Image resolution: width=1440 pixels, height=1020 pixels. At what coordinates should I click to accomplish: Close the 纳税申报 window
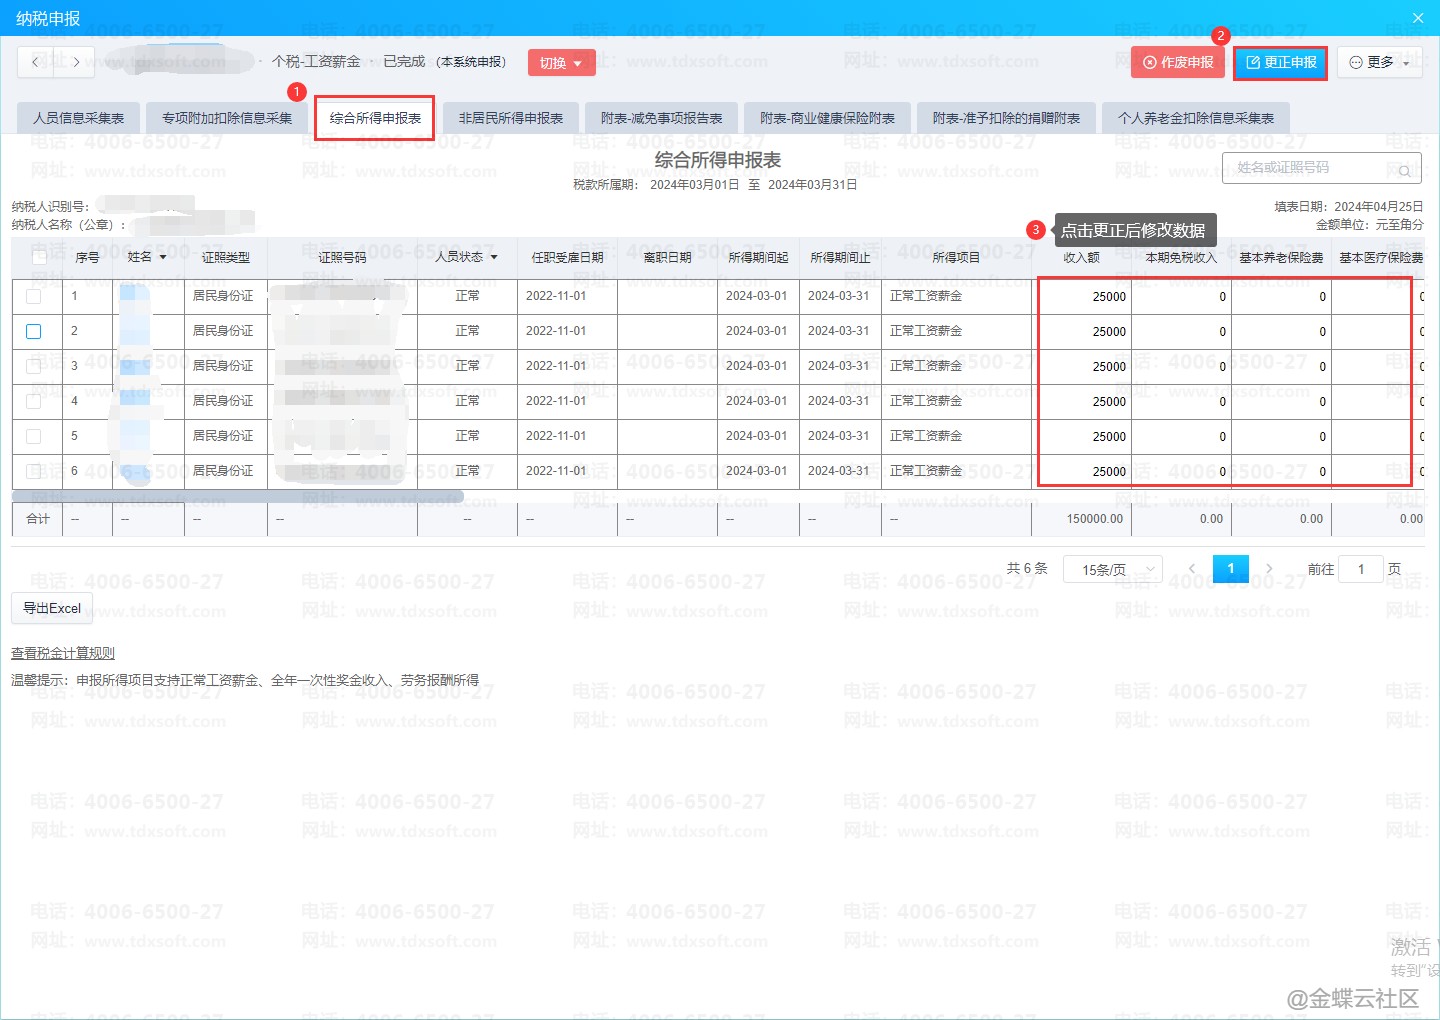point(1418,18)
